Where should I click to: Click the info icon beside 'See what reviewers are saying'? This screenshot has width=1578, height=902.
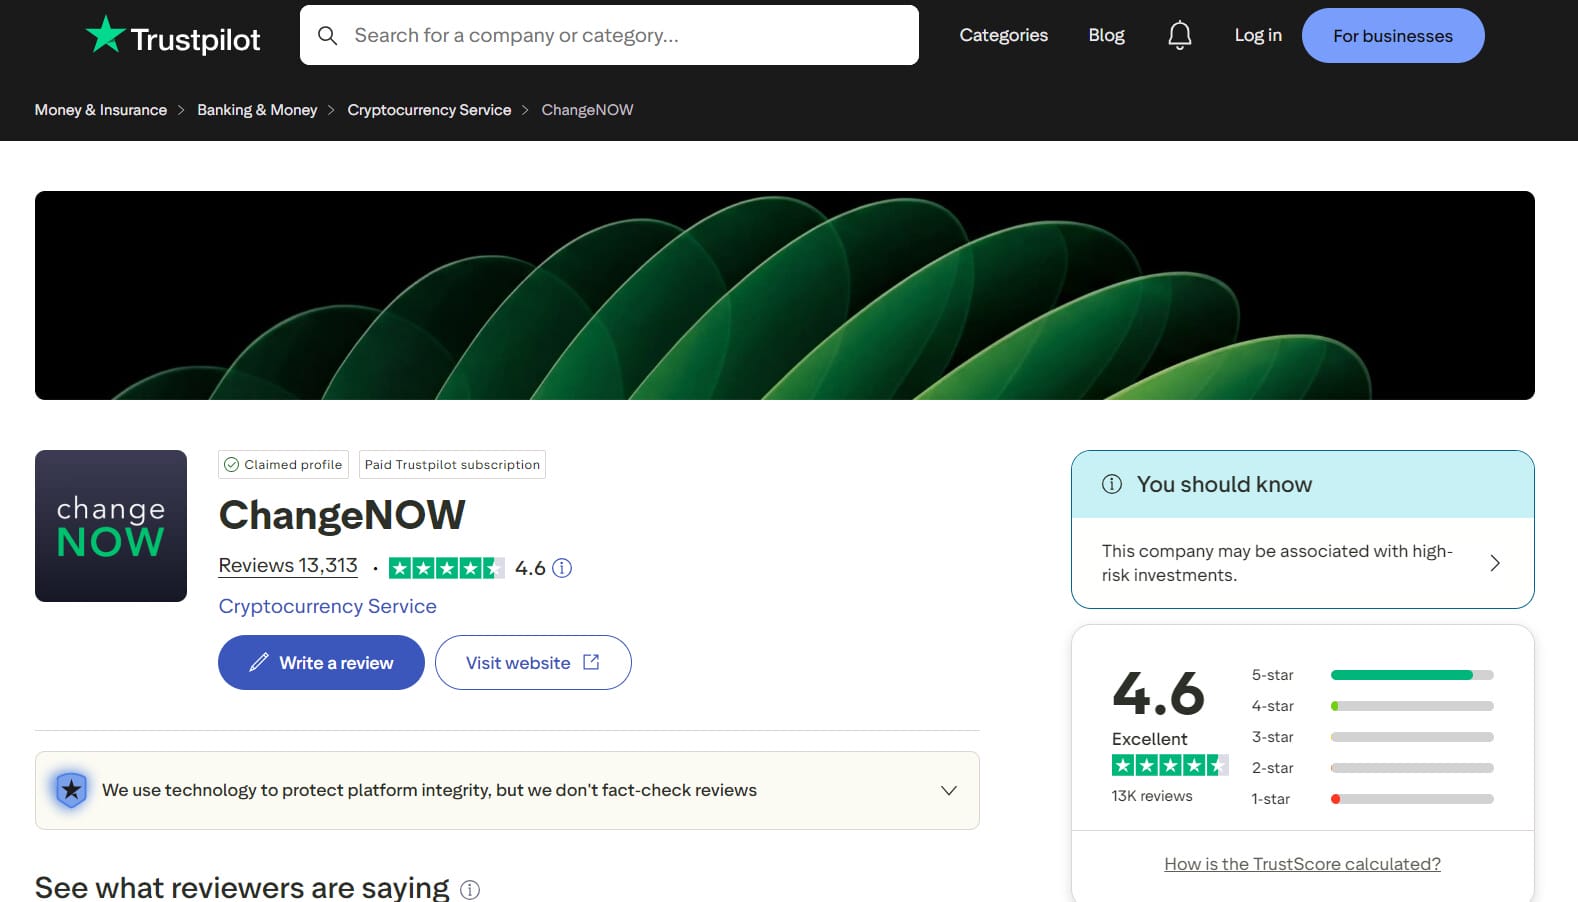coord(470,889)
